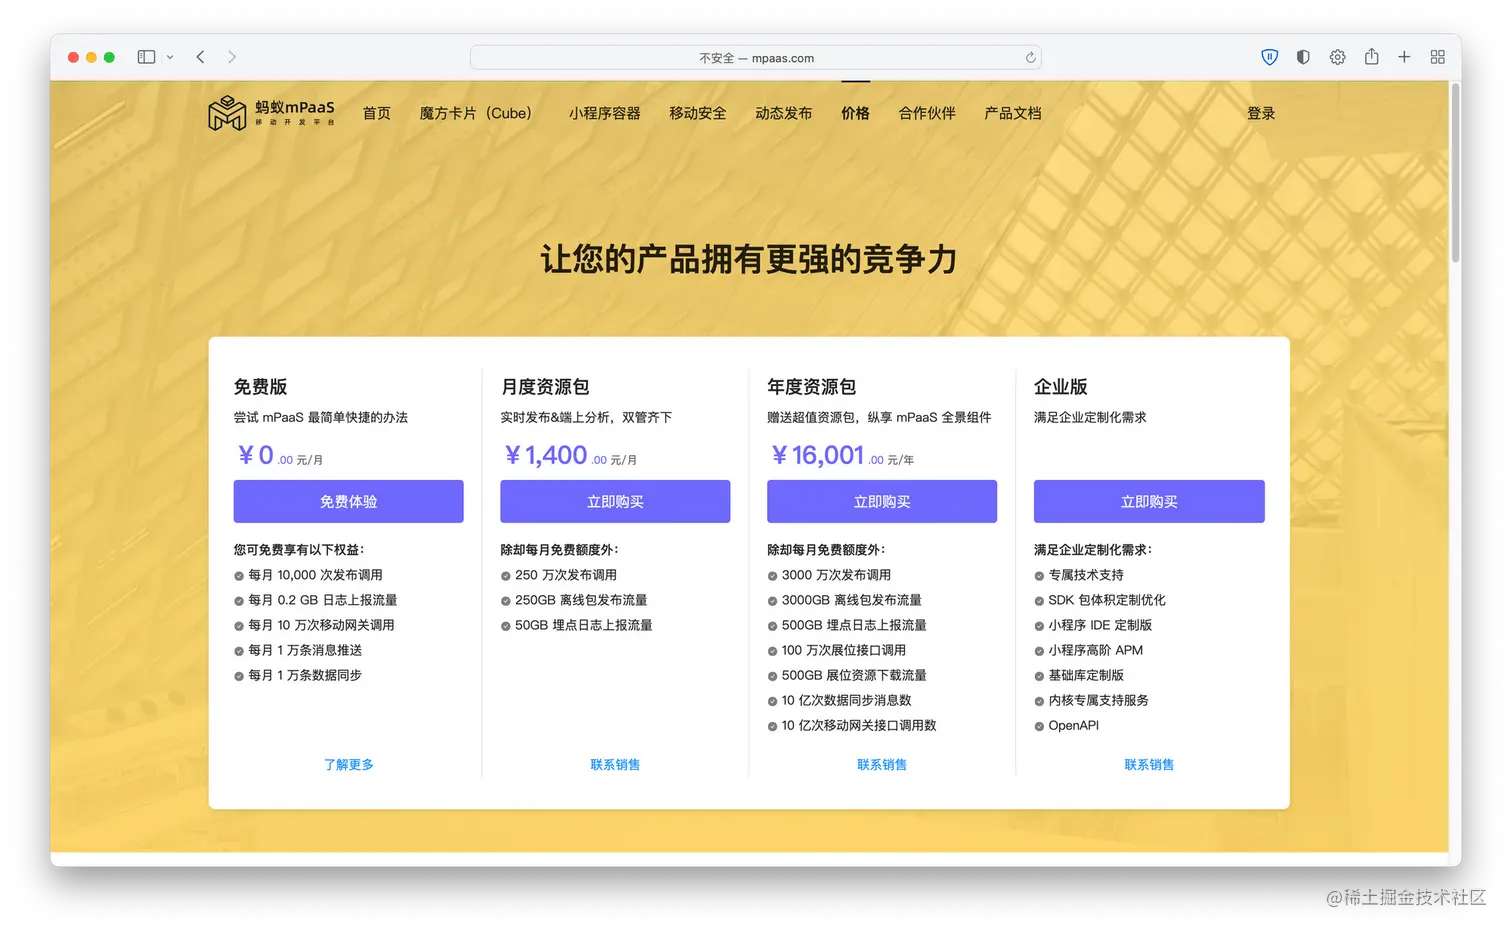Click check icon beside 250 万次发布调用
This screenshot has height=933, width=1512.
(506, 576)
